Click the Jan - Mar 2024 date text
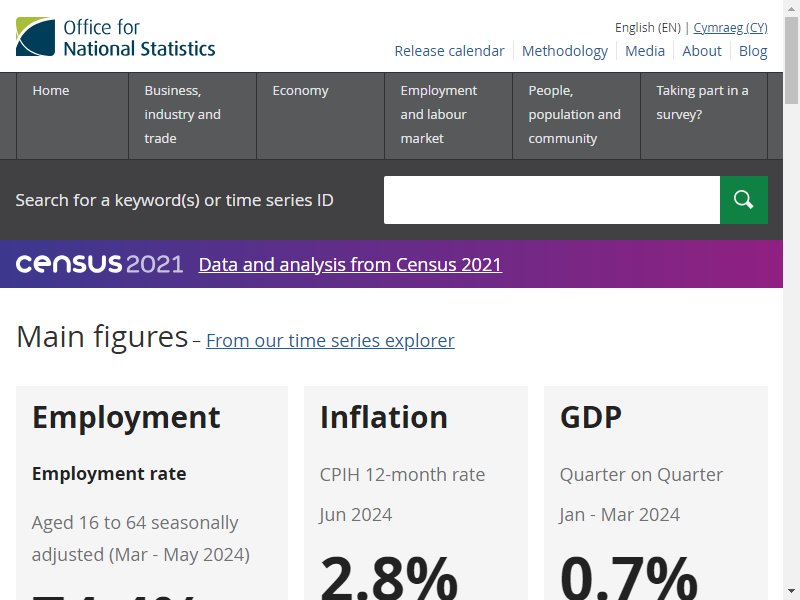The height and width of the screenshot is (600, 800). [x=619, y=515]
